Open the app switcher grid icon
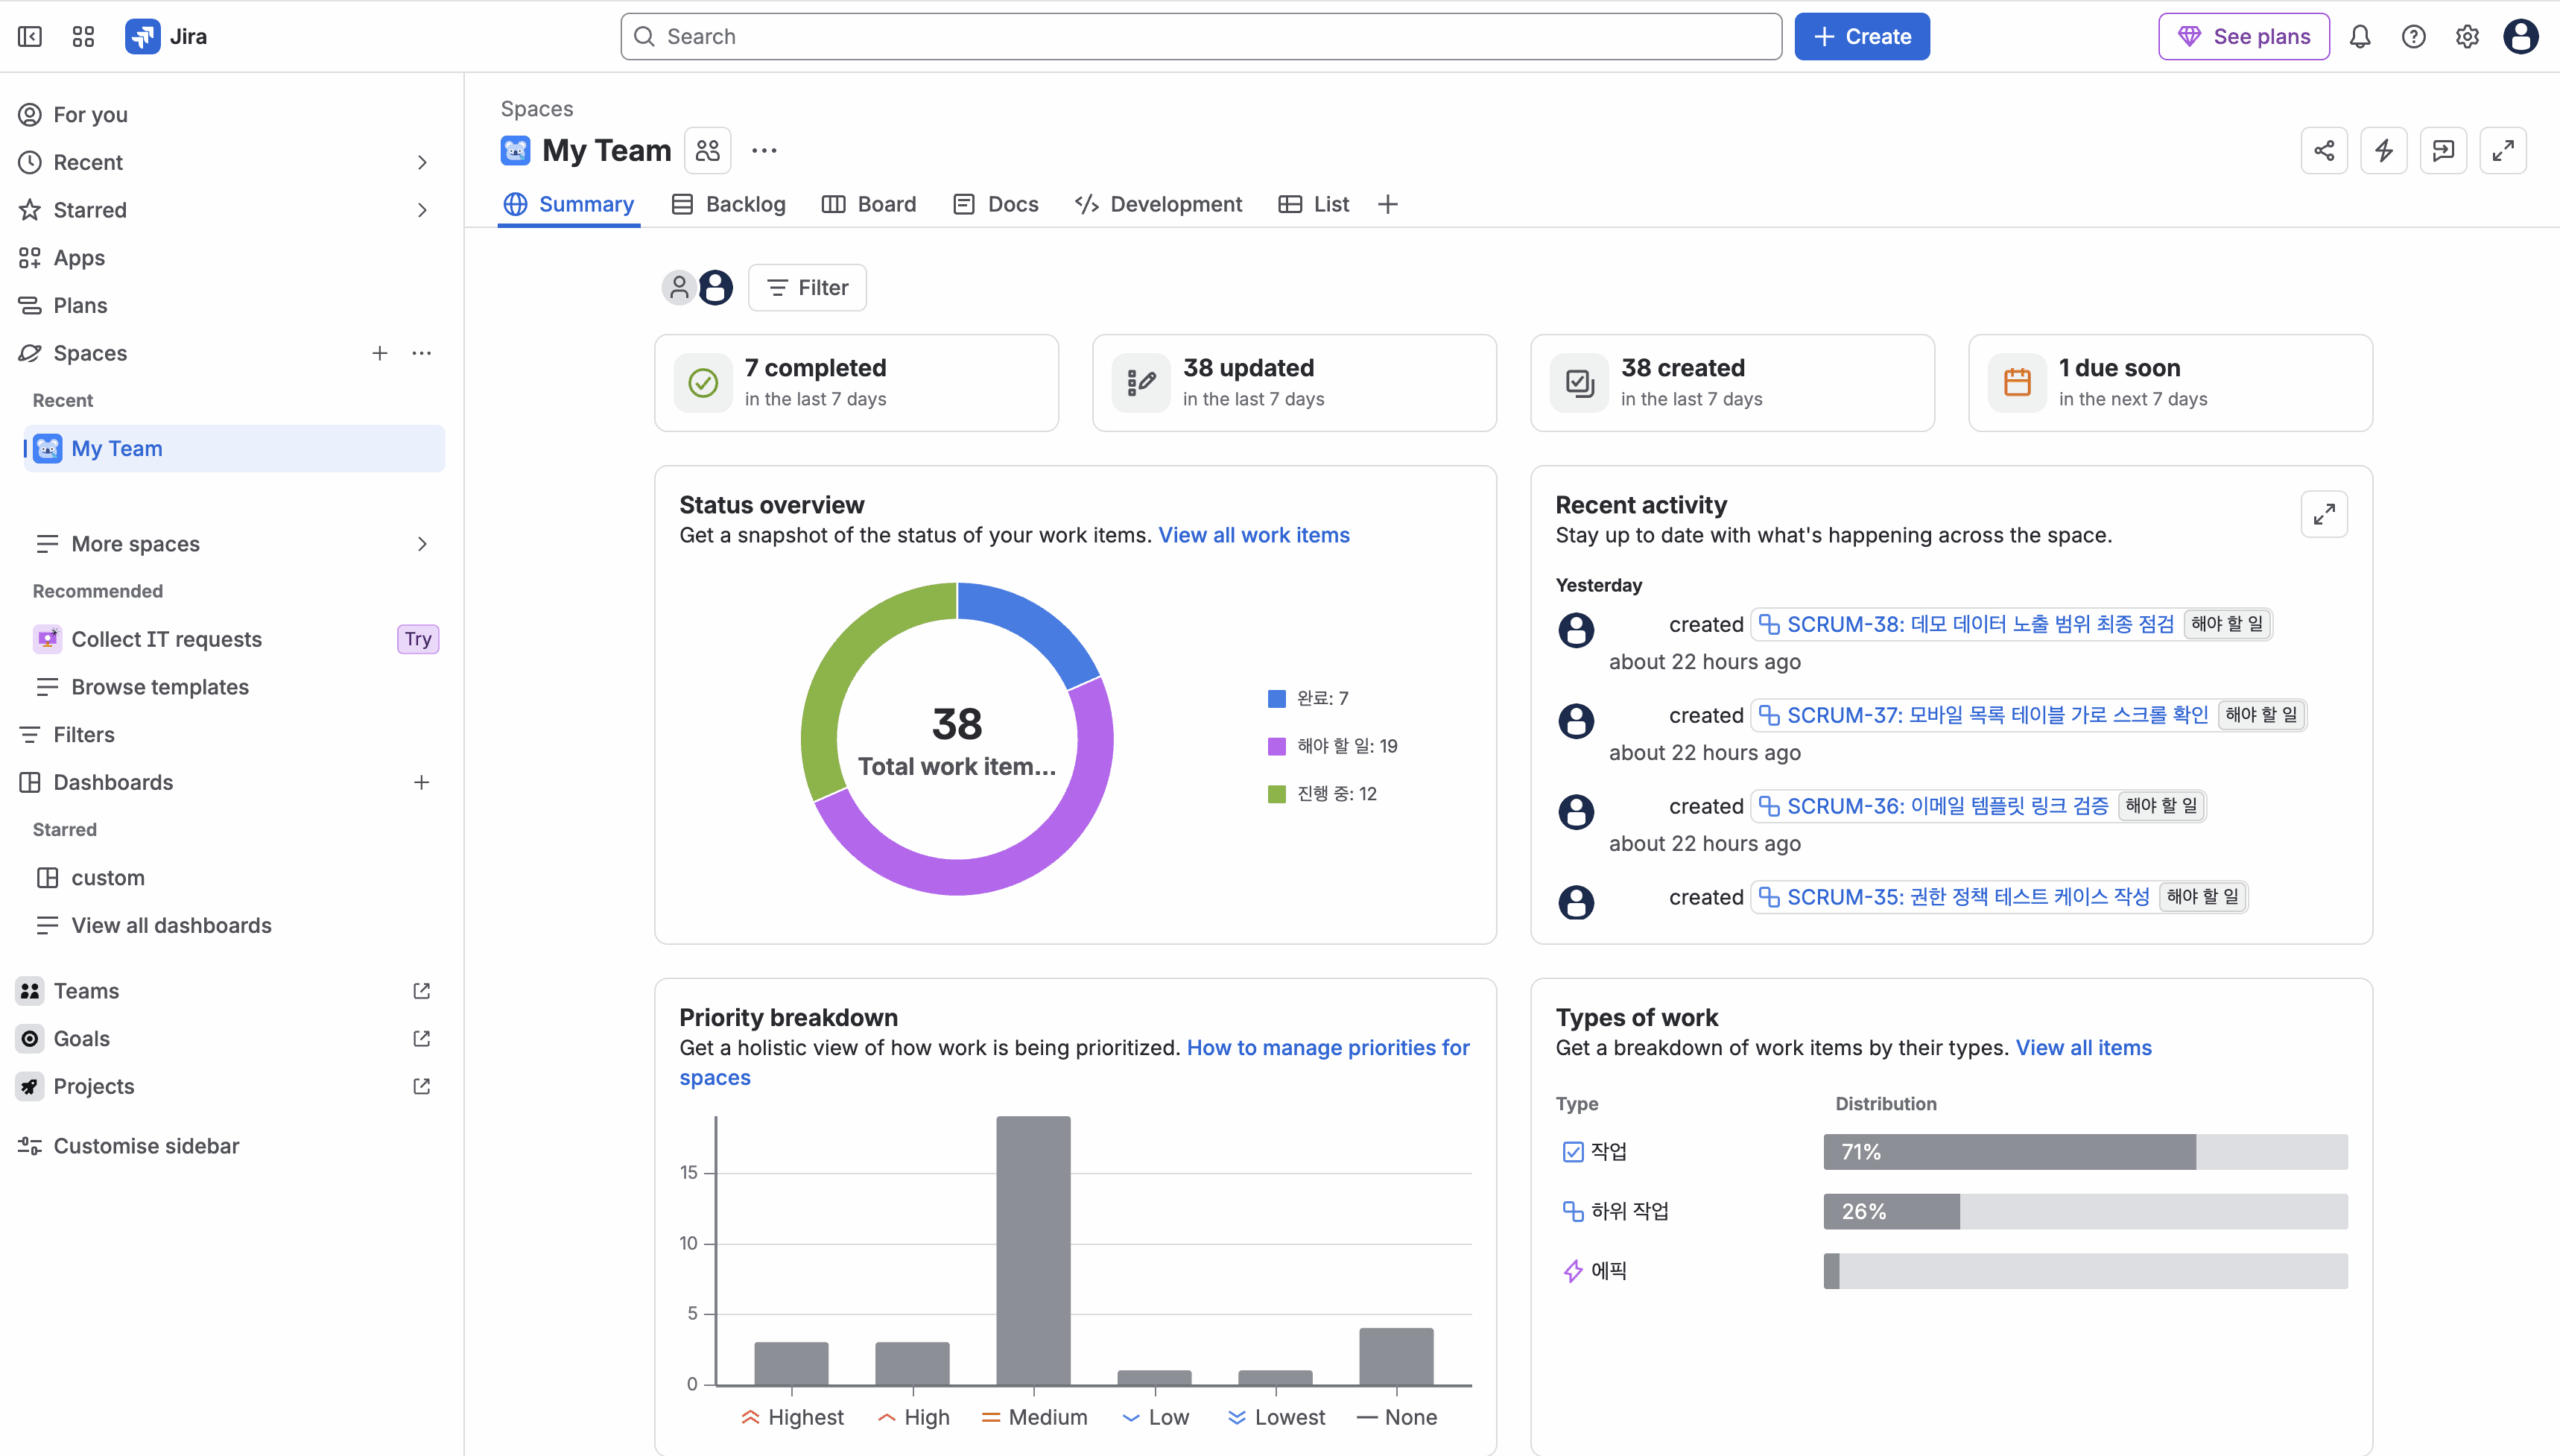 click(83, 37)
